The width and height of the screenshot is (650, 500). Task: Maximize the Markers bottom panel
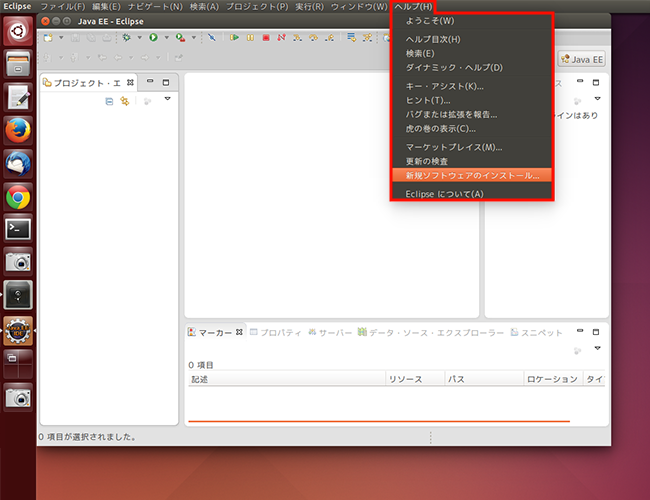click(x=596, y=332)
